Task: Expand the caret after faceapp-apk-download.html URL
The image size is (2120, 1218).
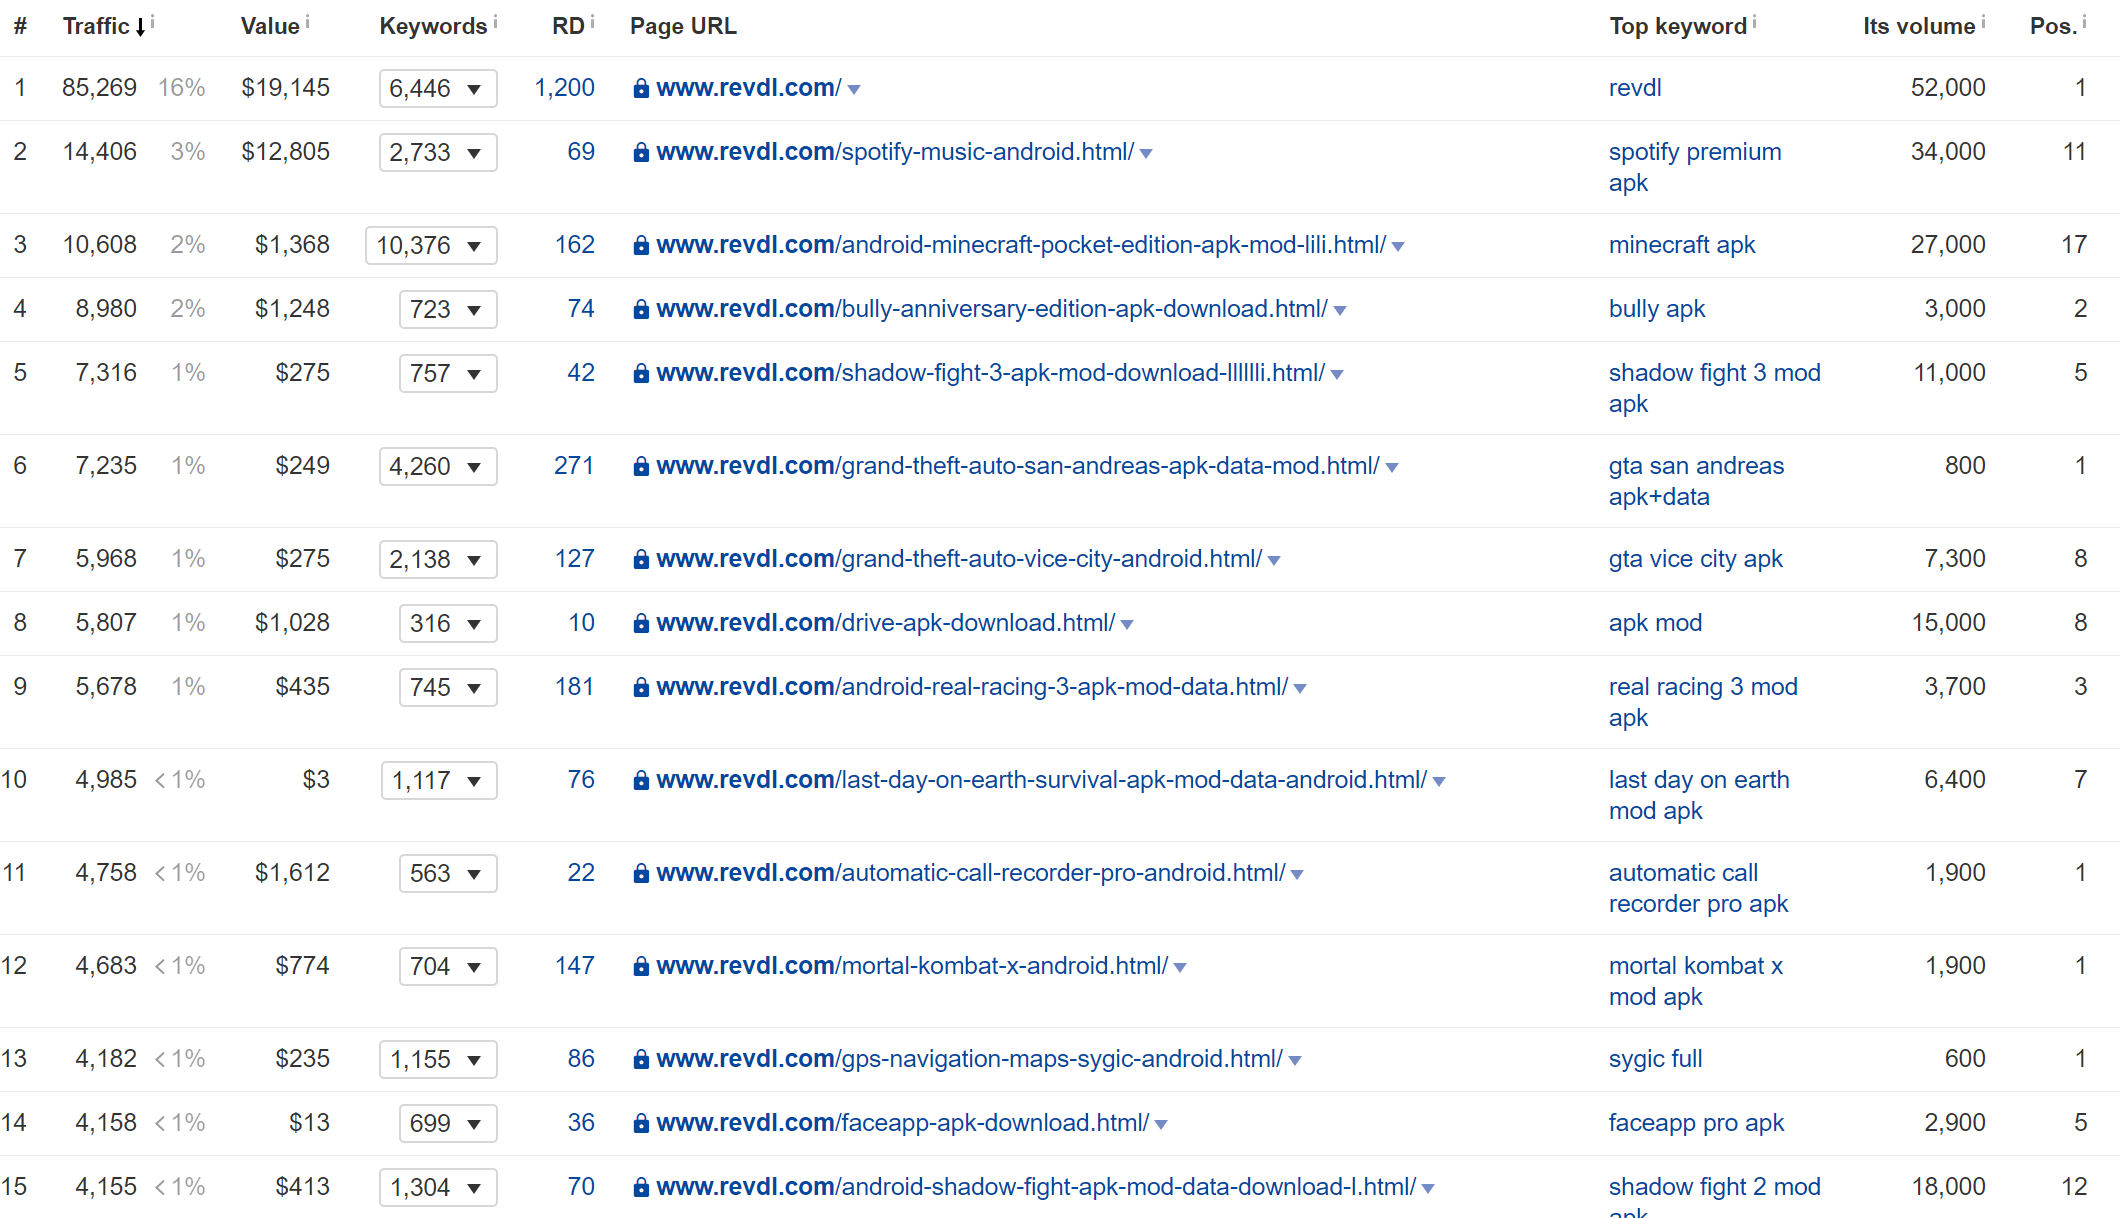Action: click(1161, 1125)
